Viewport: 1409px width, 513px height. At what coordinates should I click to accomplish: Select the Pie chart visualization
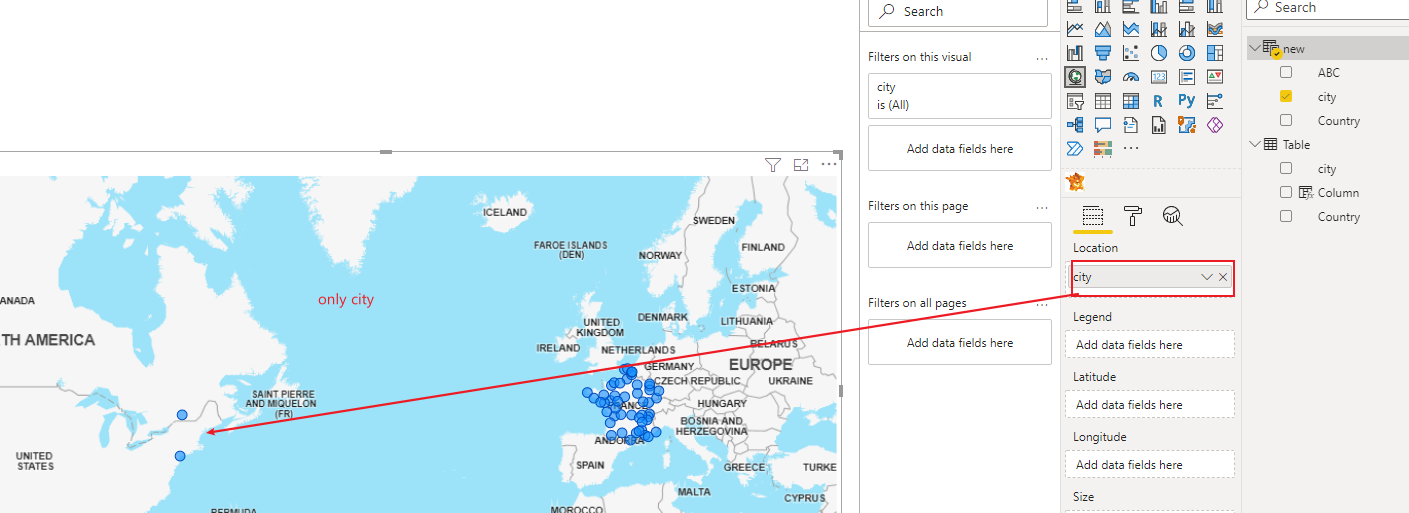(x=1159, y=53)
